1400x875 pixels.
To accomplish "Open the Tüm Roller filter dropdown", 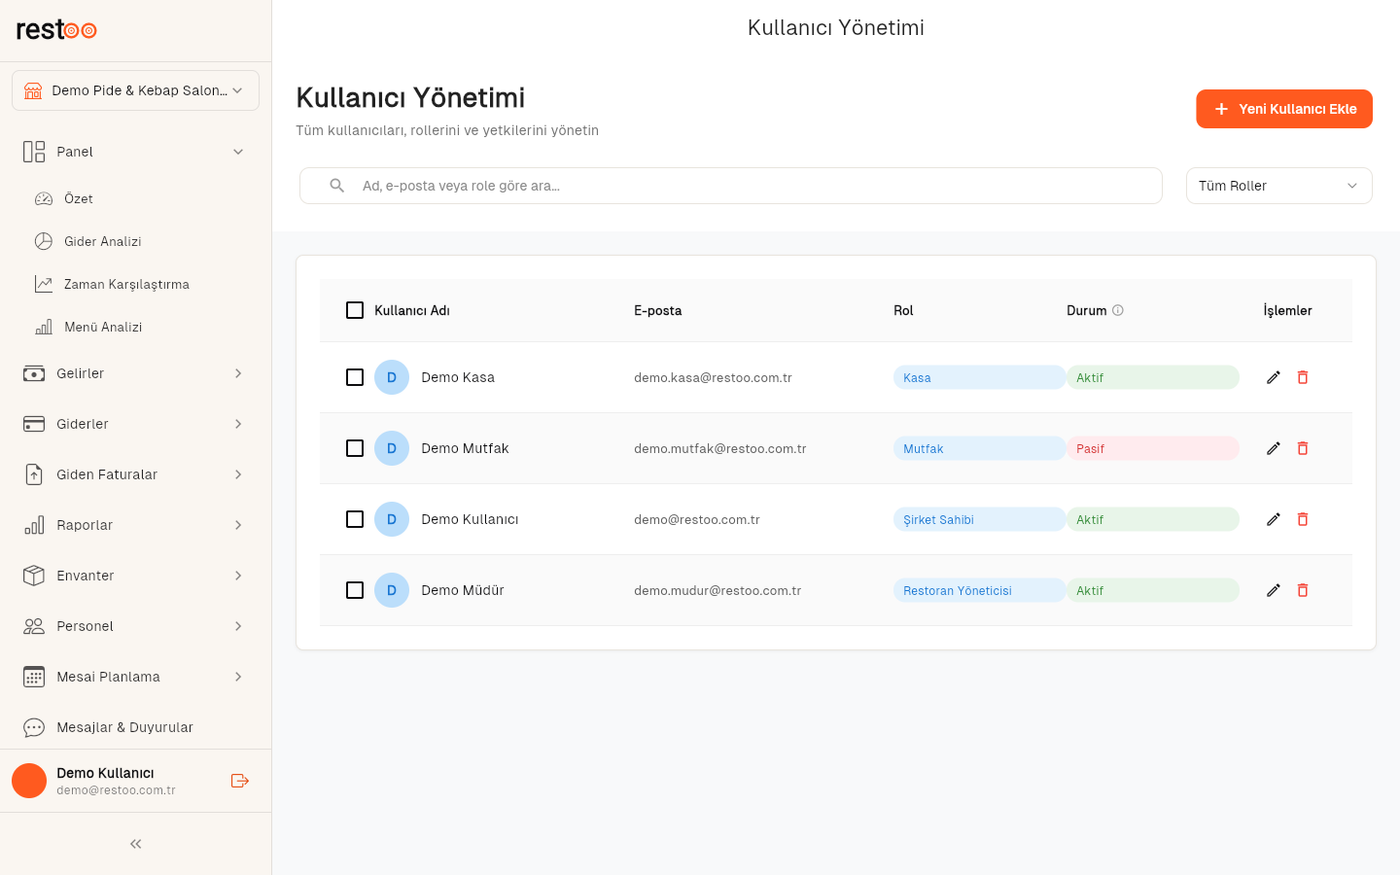I will click(x=1279, y=186).
